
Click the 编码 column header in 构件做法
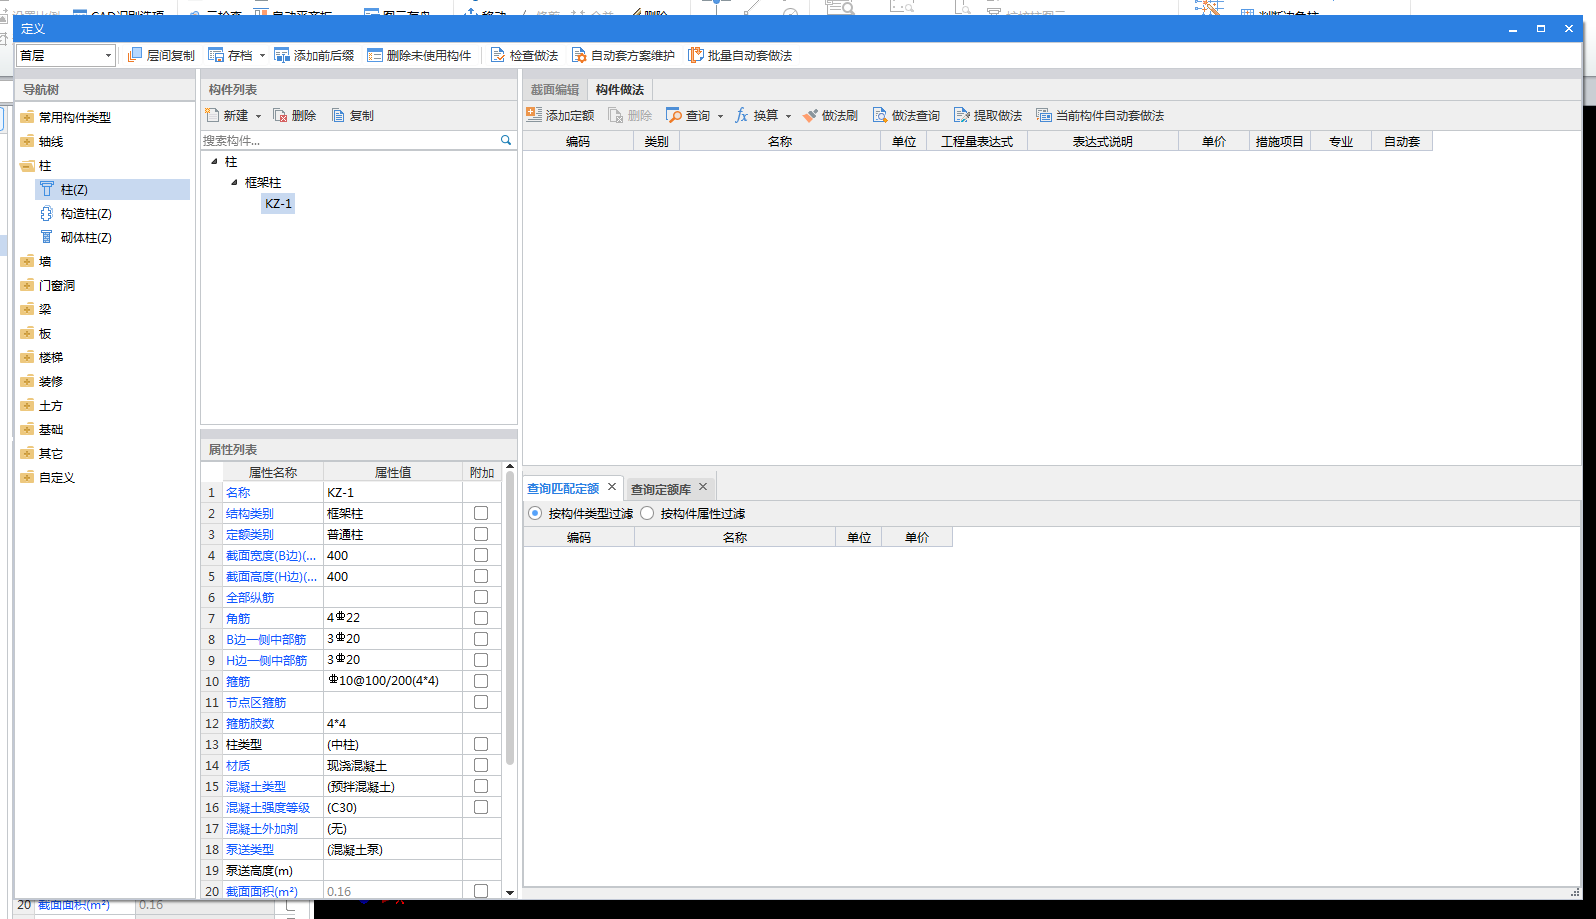(x=578, y=141)
